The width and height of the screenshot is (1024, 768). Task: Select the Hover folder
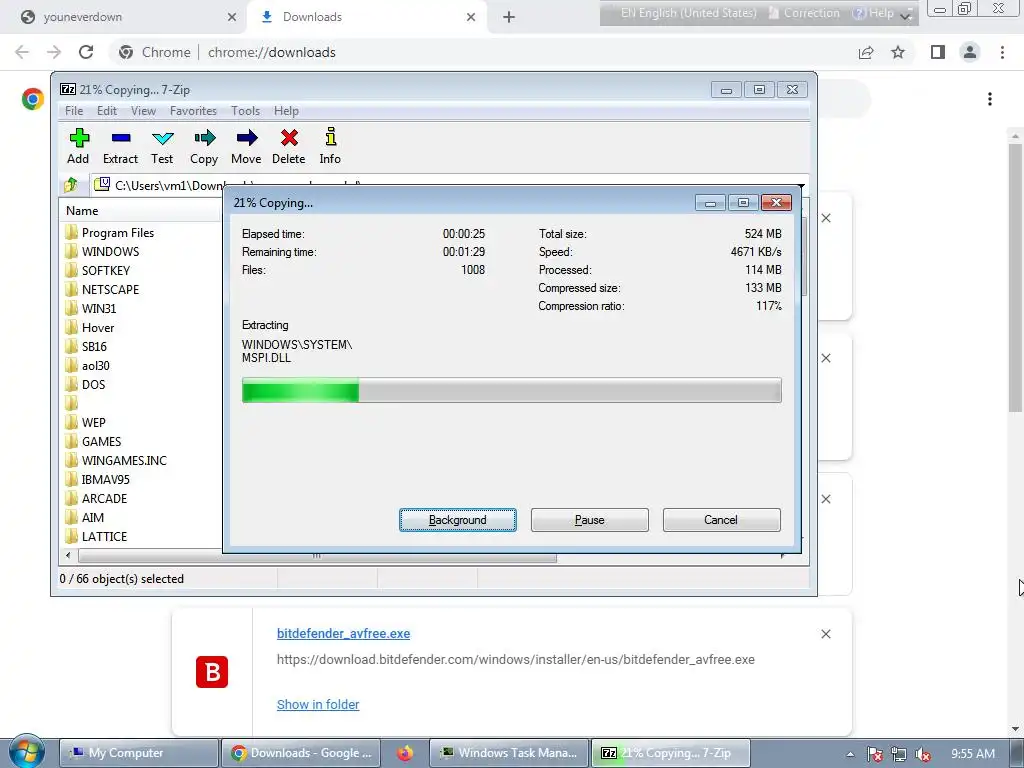point(90,328)
